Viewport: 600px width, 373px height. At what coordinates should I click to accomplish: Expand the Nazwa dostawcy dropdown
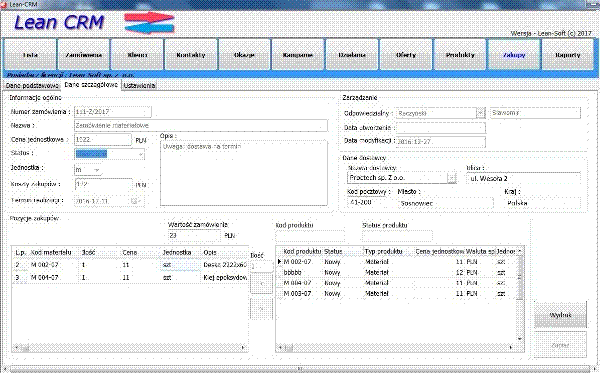[x=452, y=178]
